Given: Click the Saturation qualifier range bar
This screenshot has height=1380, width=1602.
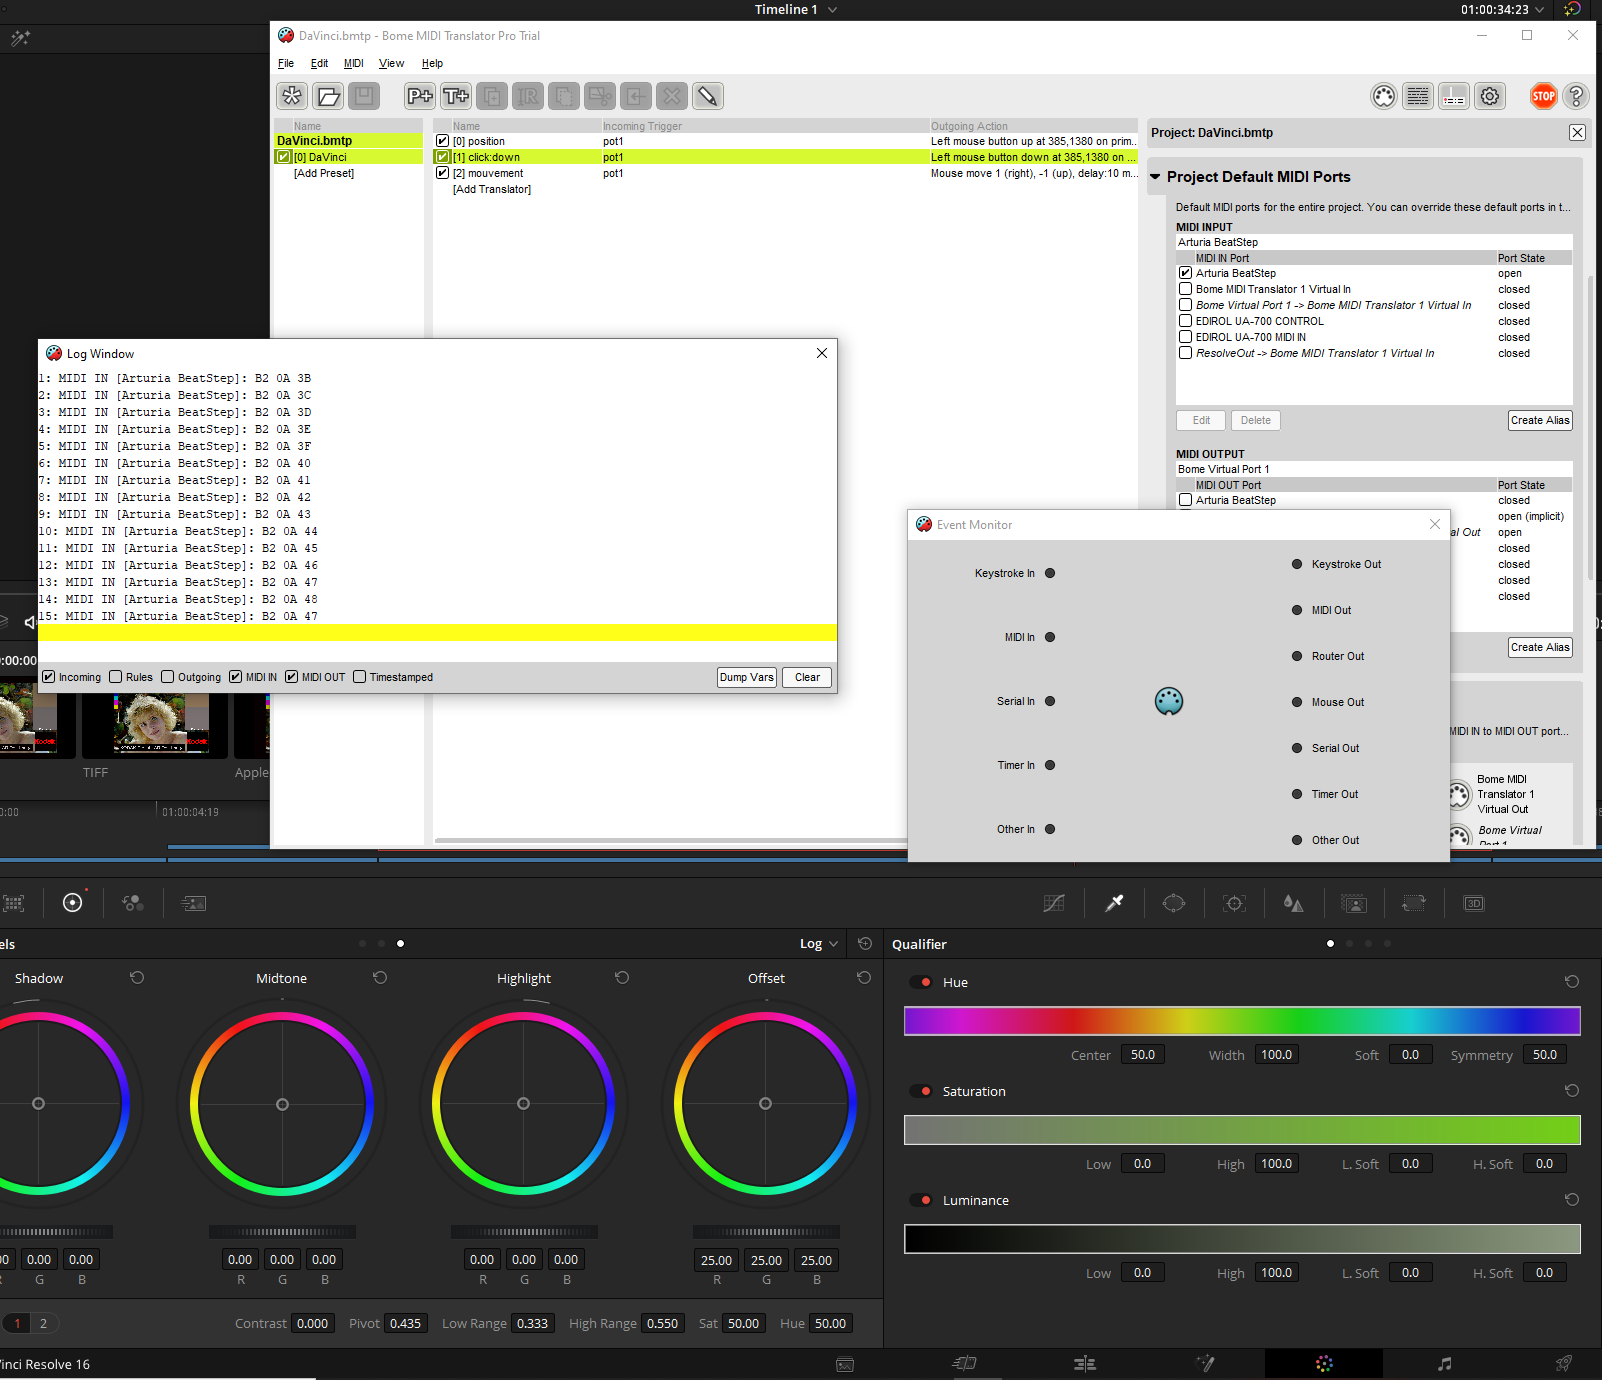Looking at the screenshot, I should [1242, 1130].
